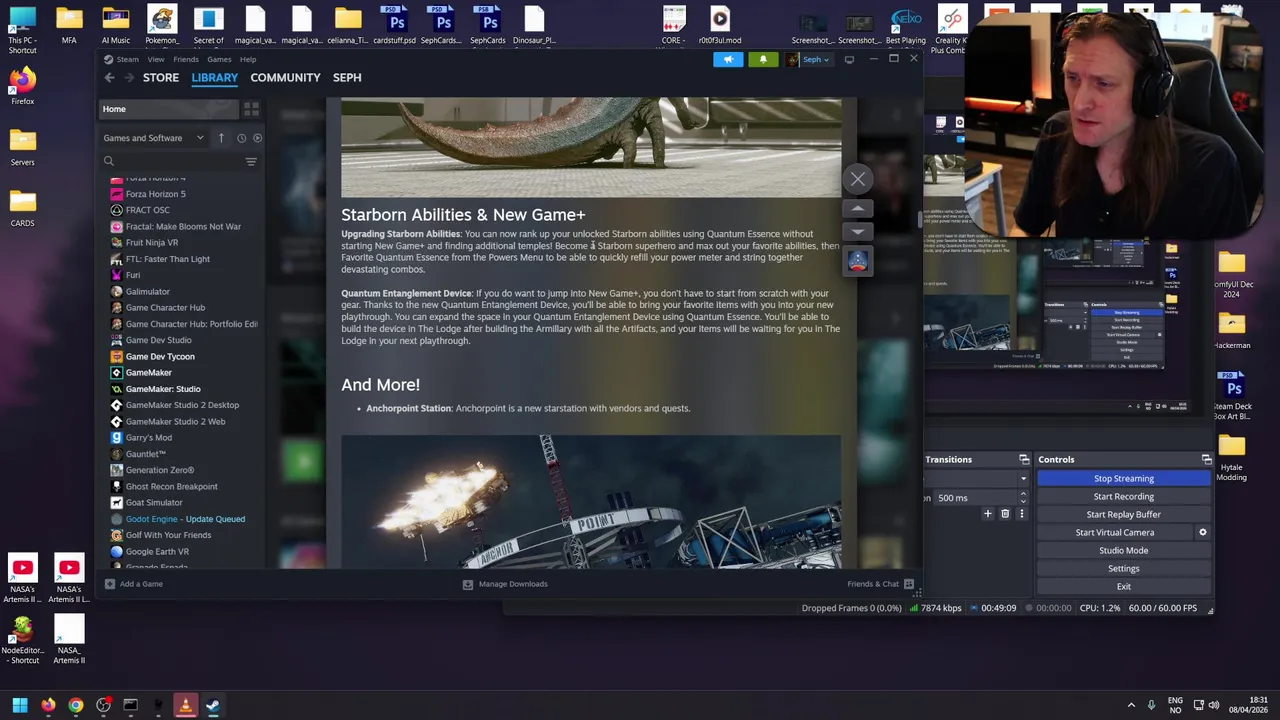Click Start Recording in OBS
This screenshot has width=1280, height=720.
[1123, 496]
